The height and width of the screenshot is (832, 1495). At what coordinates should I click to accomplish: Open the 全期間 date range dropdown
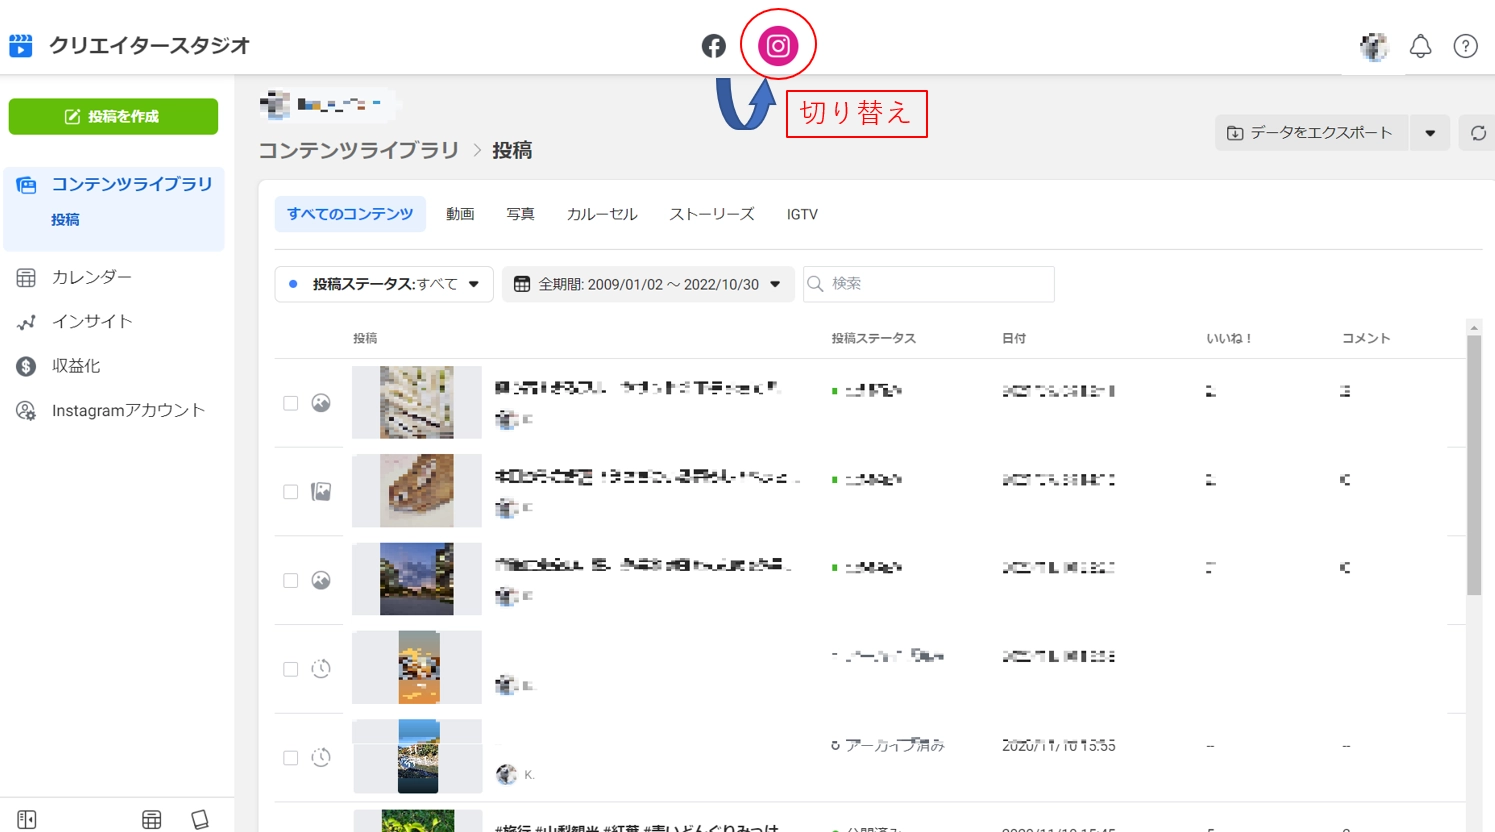pyautogui.click(x=648, y=284)
